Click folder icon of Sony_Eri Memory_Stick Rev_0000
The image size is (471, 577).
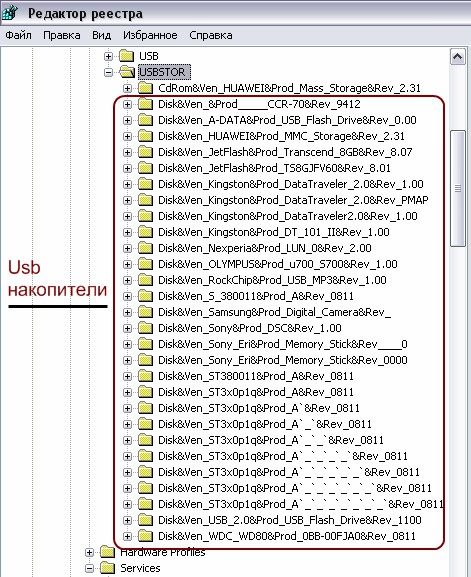pos(146,360)
